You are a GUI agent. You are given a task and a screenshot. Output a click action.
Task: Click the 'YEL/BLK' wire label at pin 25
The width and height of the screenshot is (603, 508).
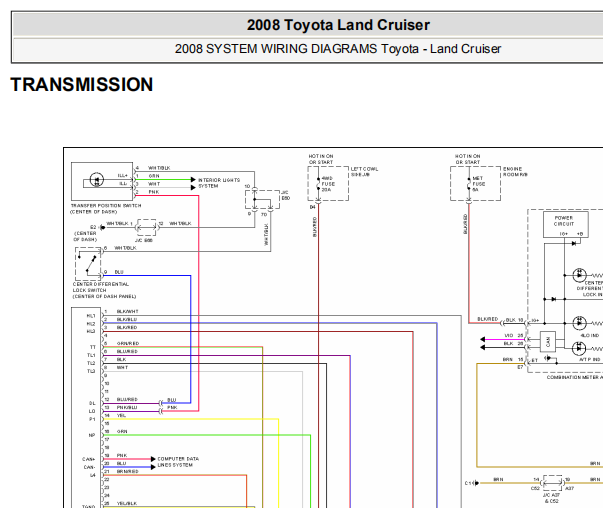(x=127, y=503)
